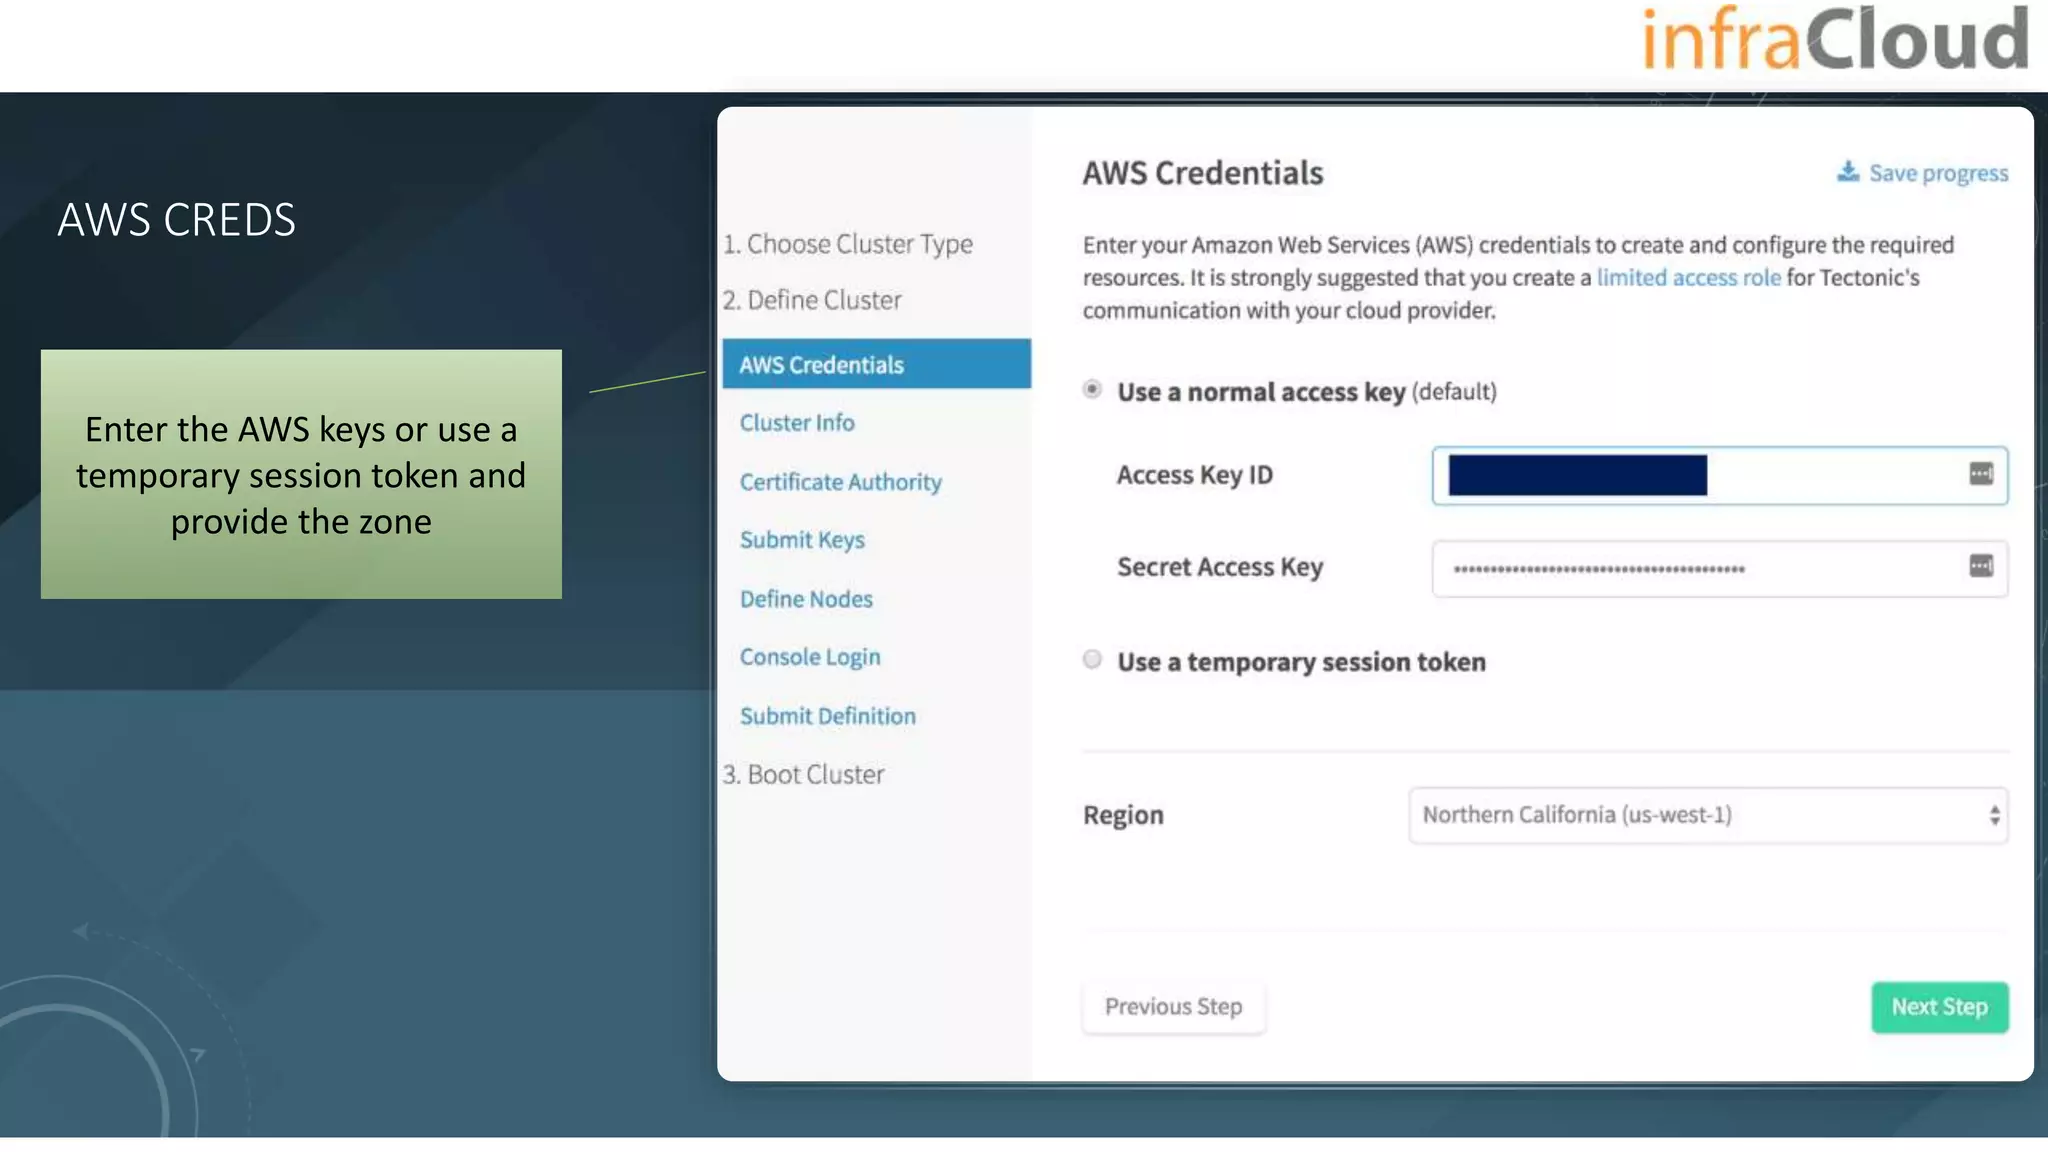Focus the Secret Access Key input field
Viewport: 2048px width, 1152px height.
pos(1719,568)
